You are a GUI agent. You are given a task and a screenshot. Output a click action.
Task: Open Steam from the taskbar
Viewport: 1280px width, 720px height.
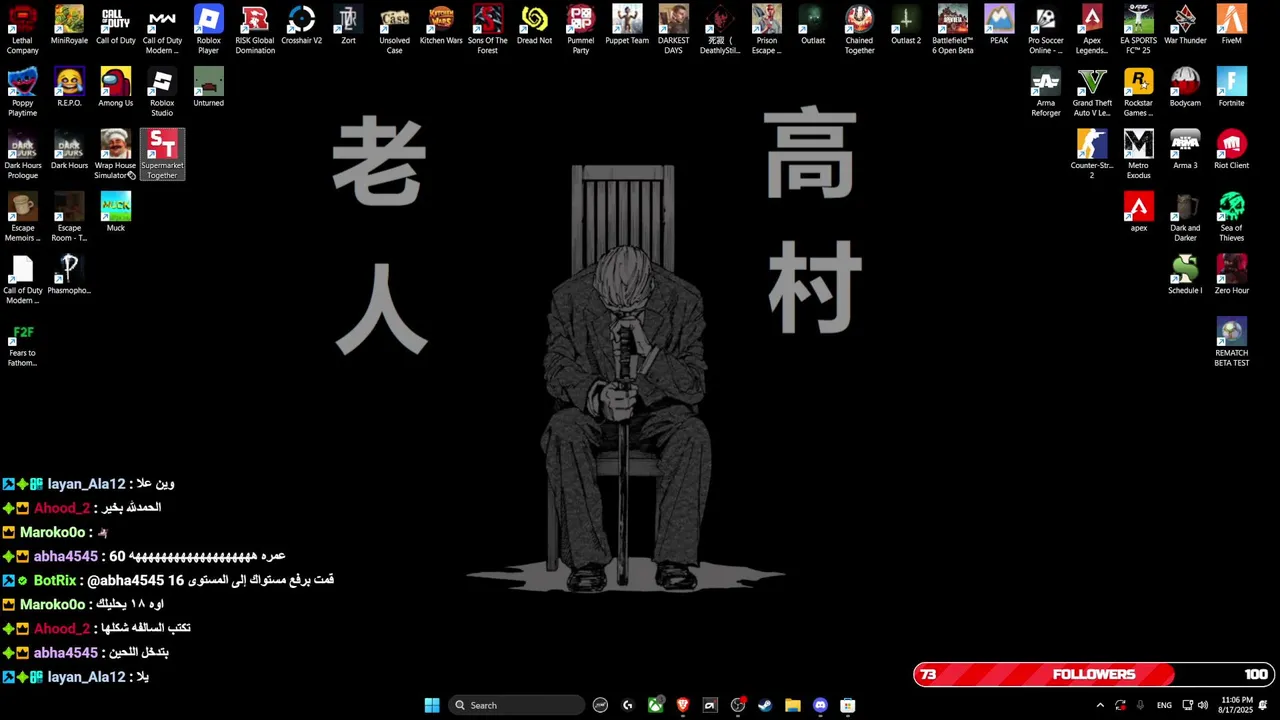765,705
